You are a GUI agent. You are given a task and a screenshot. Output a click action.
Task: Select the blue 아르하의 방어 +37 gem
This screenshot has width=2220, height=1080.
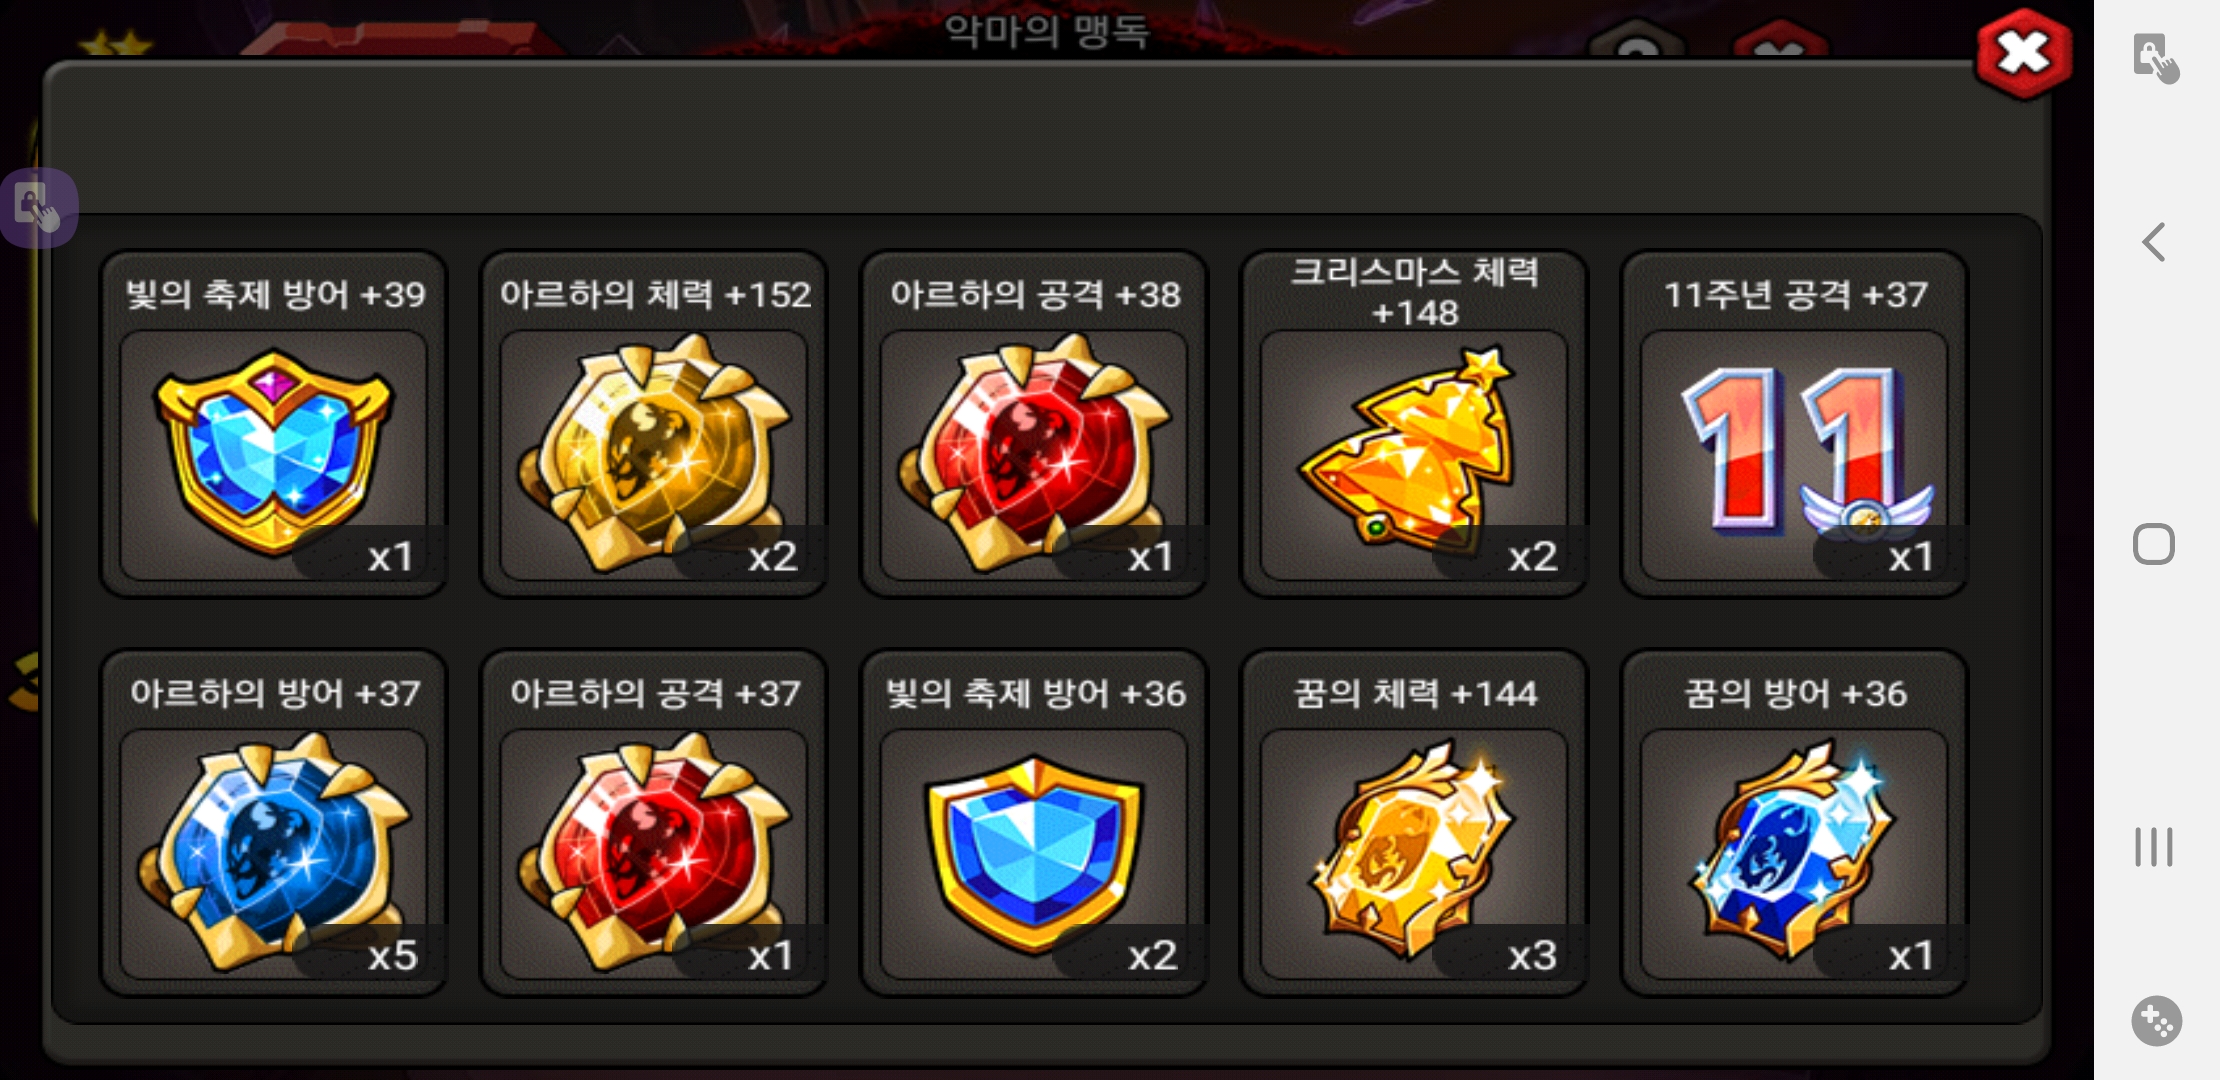coord(273,854)
